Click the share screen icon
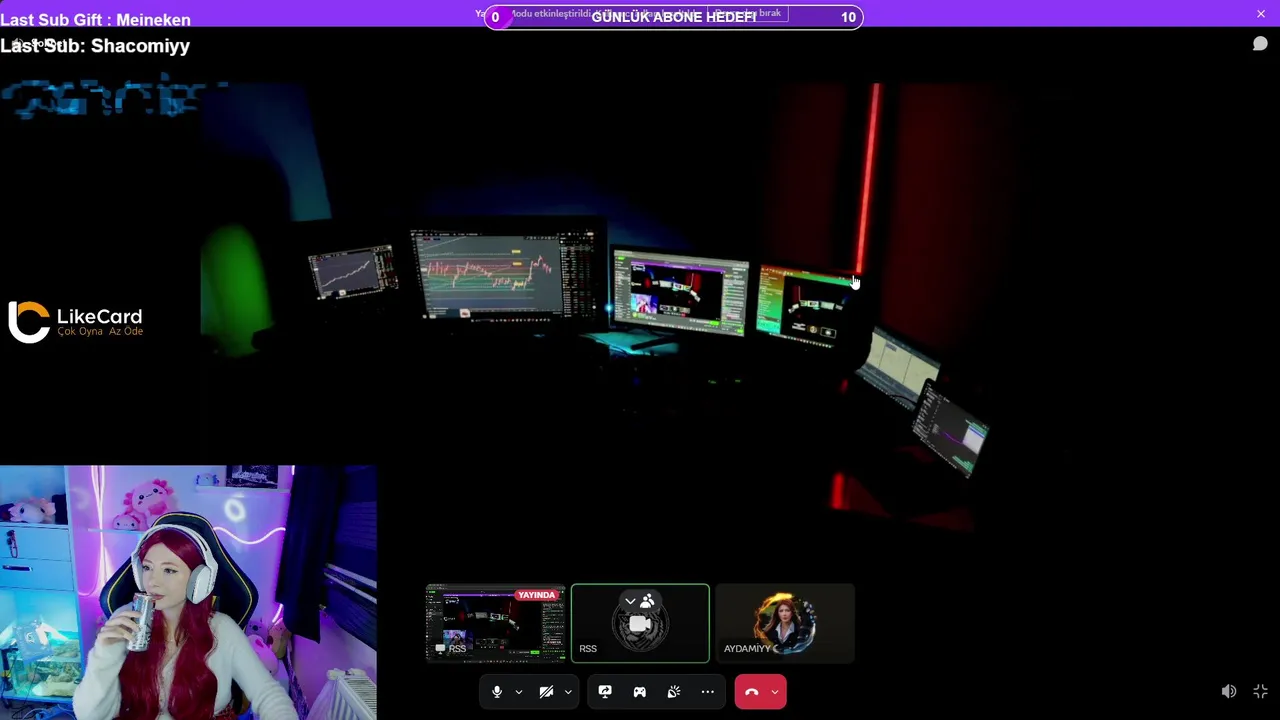Viewport: 1280px width, 720px height. [x=605, y=692]
